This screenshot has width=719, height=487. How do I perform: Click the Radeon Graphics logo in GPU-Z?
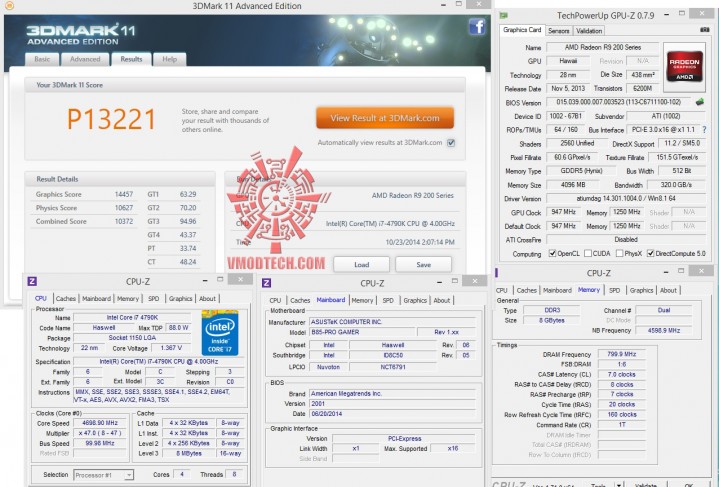(x=684, y=67)
